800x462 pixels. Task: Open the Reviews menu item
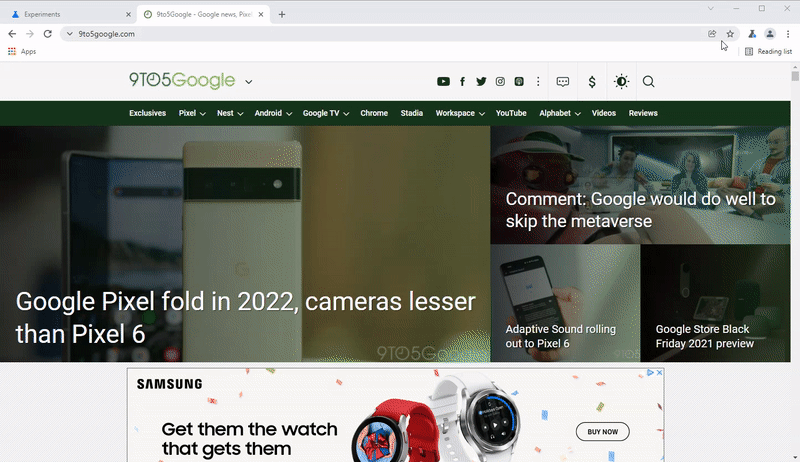pos(643,113)
